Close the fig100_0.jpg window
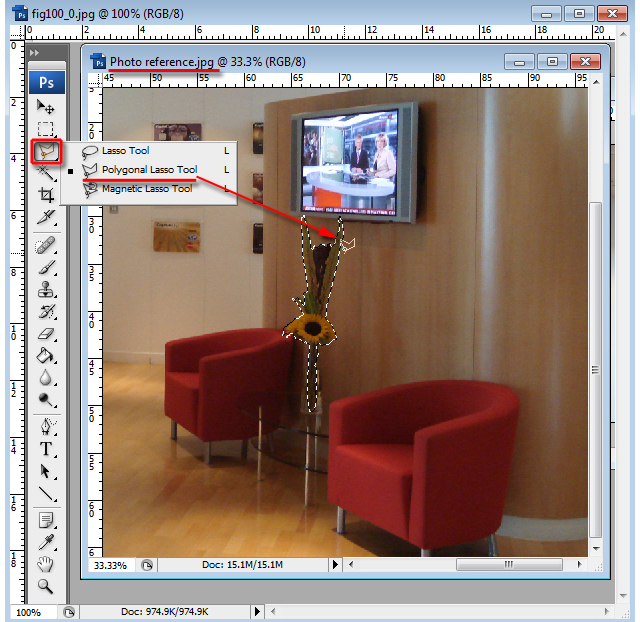The image size is (640, 622). [612, 13]
